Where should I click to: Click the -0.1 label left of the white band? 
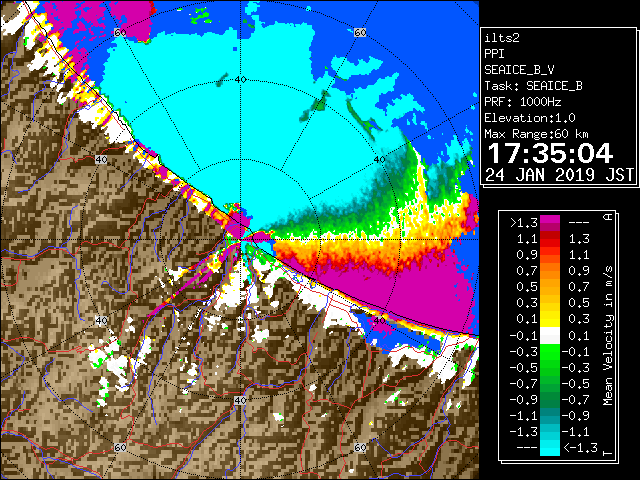coord(524,336)
